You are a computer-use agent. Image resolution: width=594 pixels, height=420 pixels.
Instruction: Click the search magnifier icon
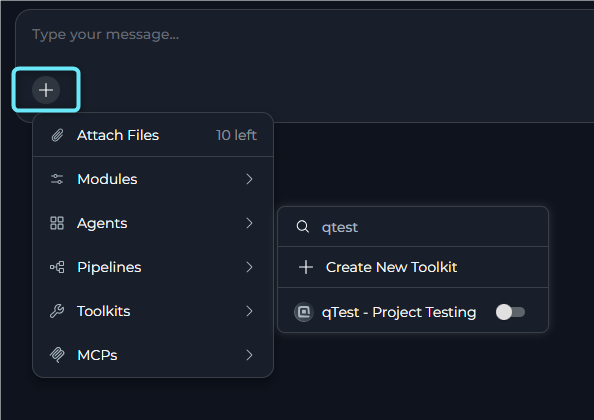point(303,227)
